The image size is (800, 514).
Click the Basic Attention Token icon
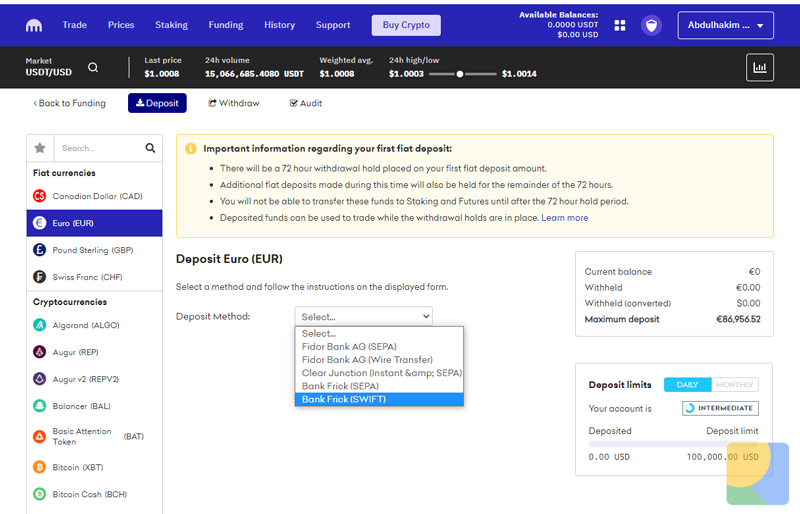tap(40, 436)
